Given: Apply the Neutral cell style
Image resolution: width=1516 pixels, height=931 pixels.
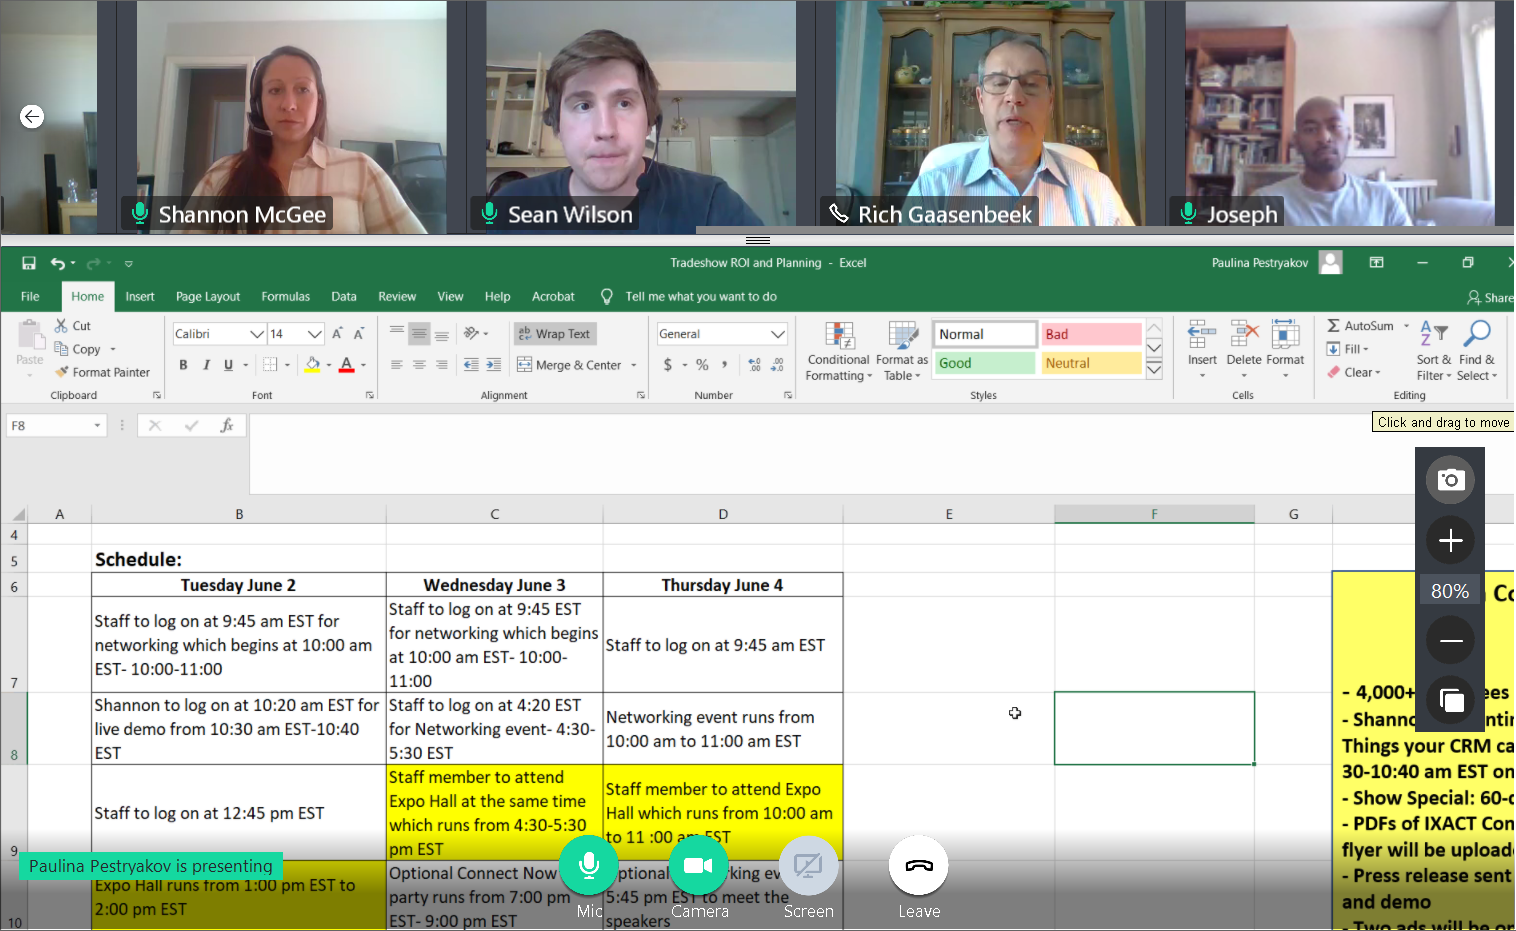Looking at the screenshot, I should click(x=1091, y=363).
